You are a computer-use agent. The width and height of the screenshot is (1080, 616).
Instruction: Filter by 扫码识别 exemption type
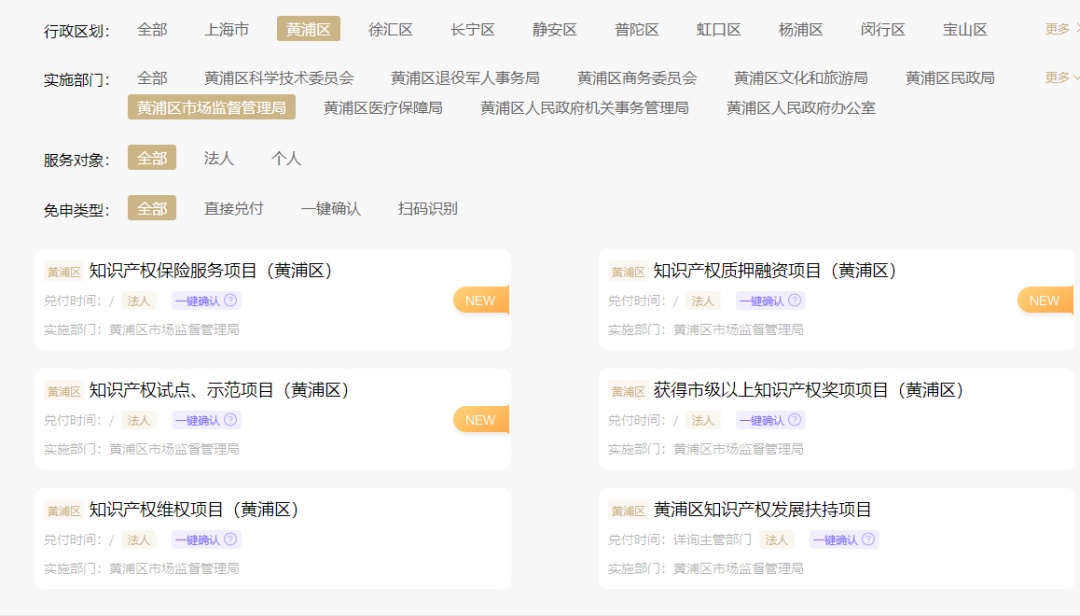[427, 209]
